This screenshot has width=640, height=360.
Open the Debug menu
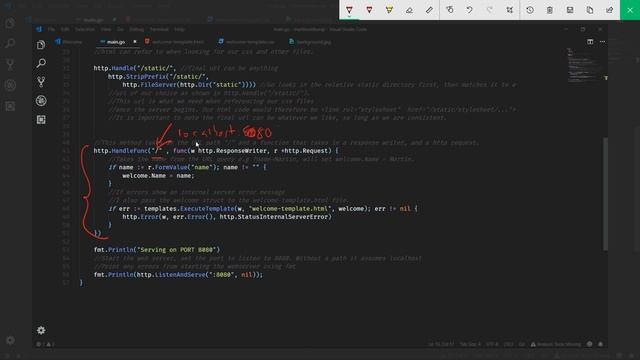pos(136,29)
